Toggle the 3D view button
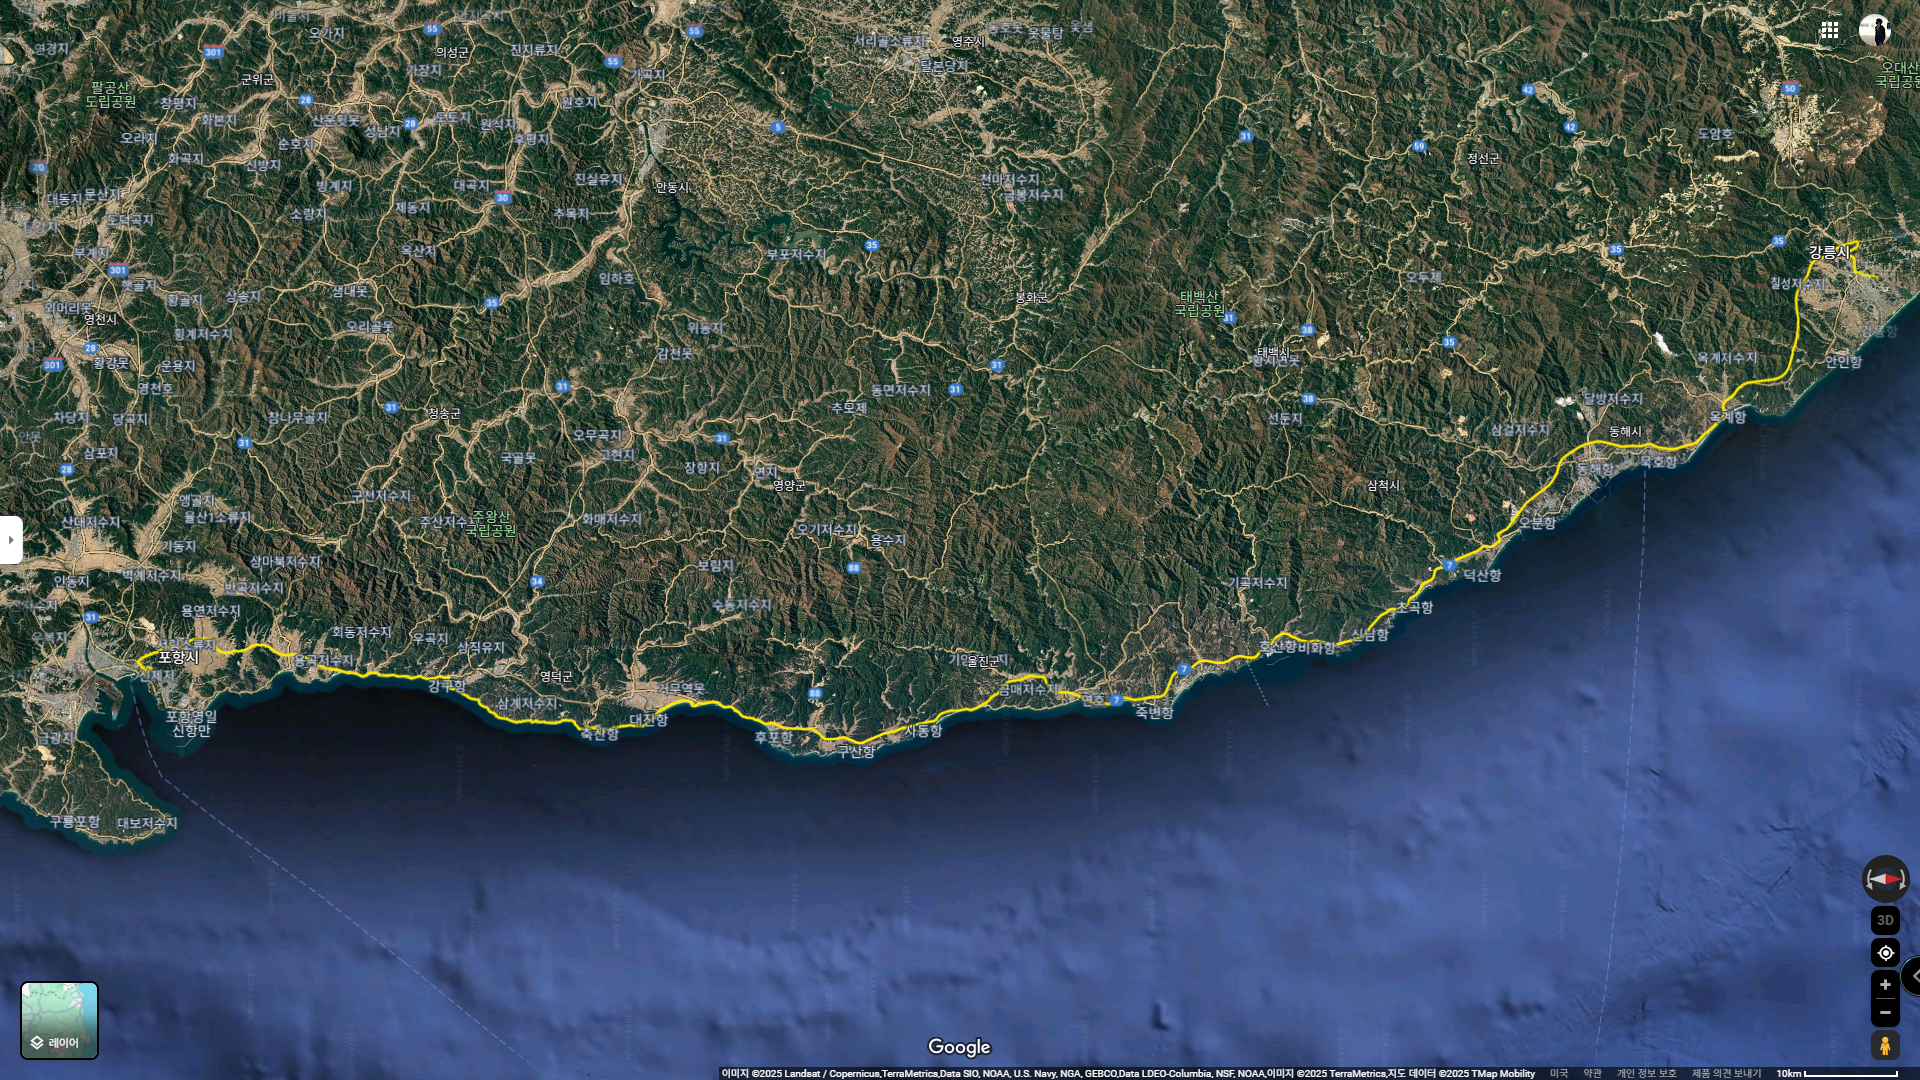Viewport: 1920px width, 1080px height. pyautogui.click(x=1885, y=920)
